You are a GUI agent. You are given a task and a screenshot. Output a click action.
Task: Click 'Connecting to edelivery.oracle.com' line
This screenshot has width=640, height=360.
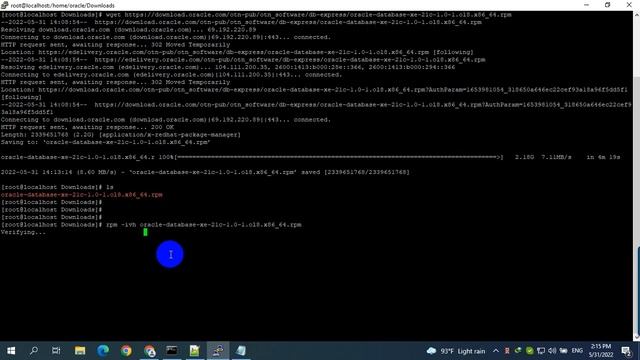[x=171, y=75]
